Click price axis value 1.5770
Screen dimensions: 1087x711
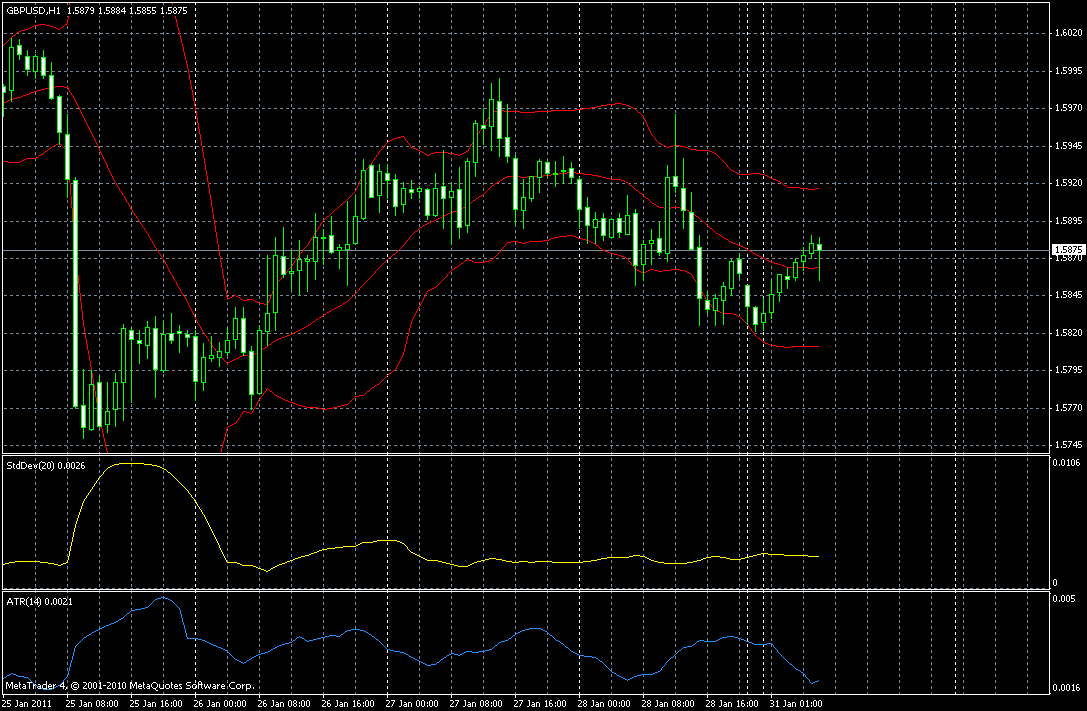click(1068, 408)
